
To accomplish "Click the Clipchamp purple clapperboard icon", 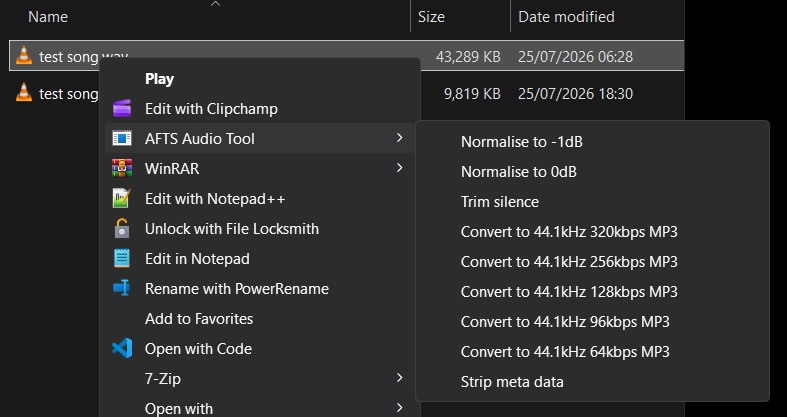I will tap(122, 108).
